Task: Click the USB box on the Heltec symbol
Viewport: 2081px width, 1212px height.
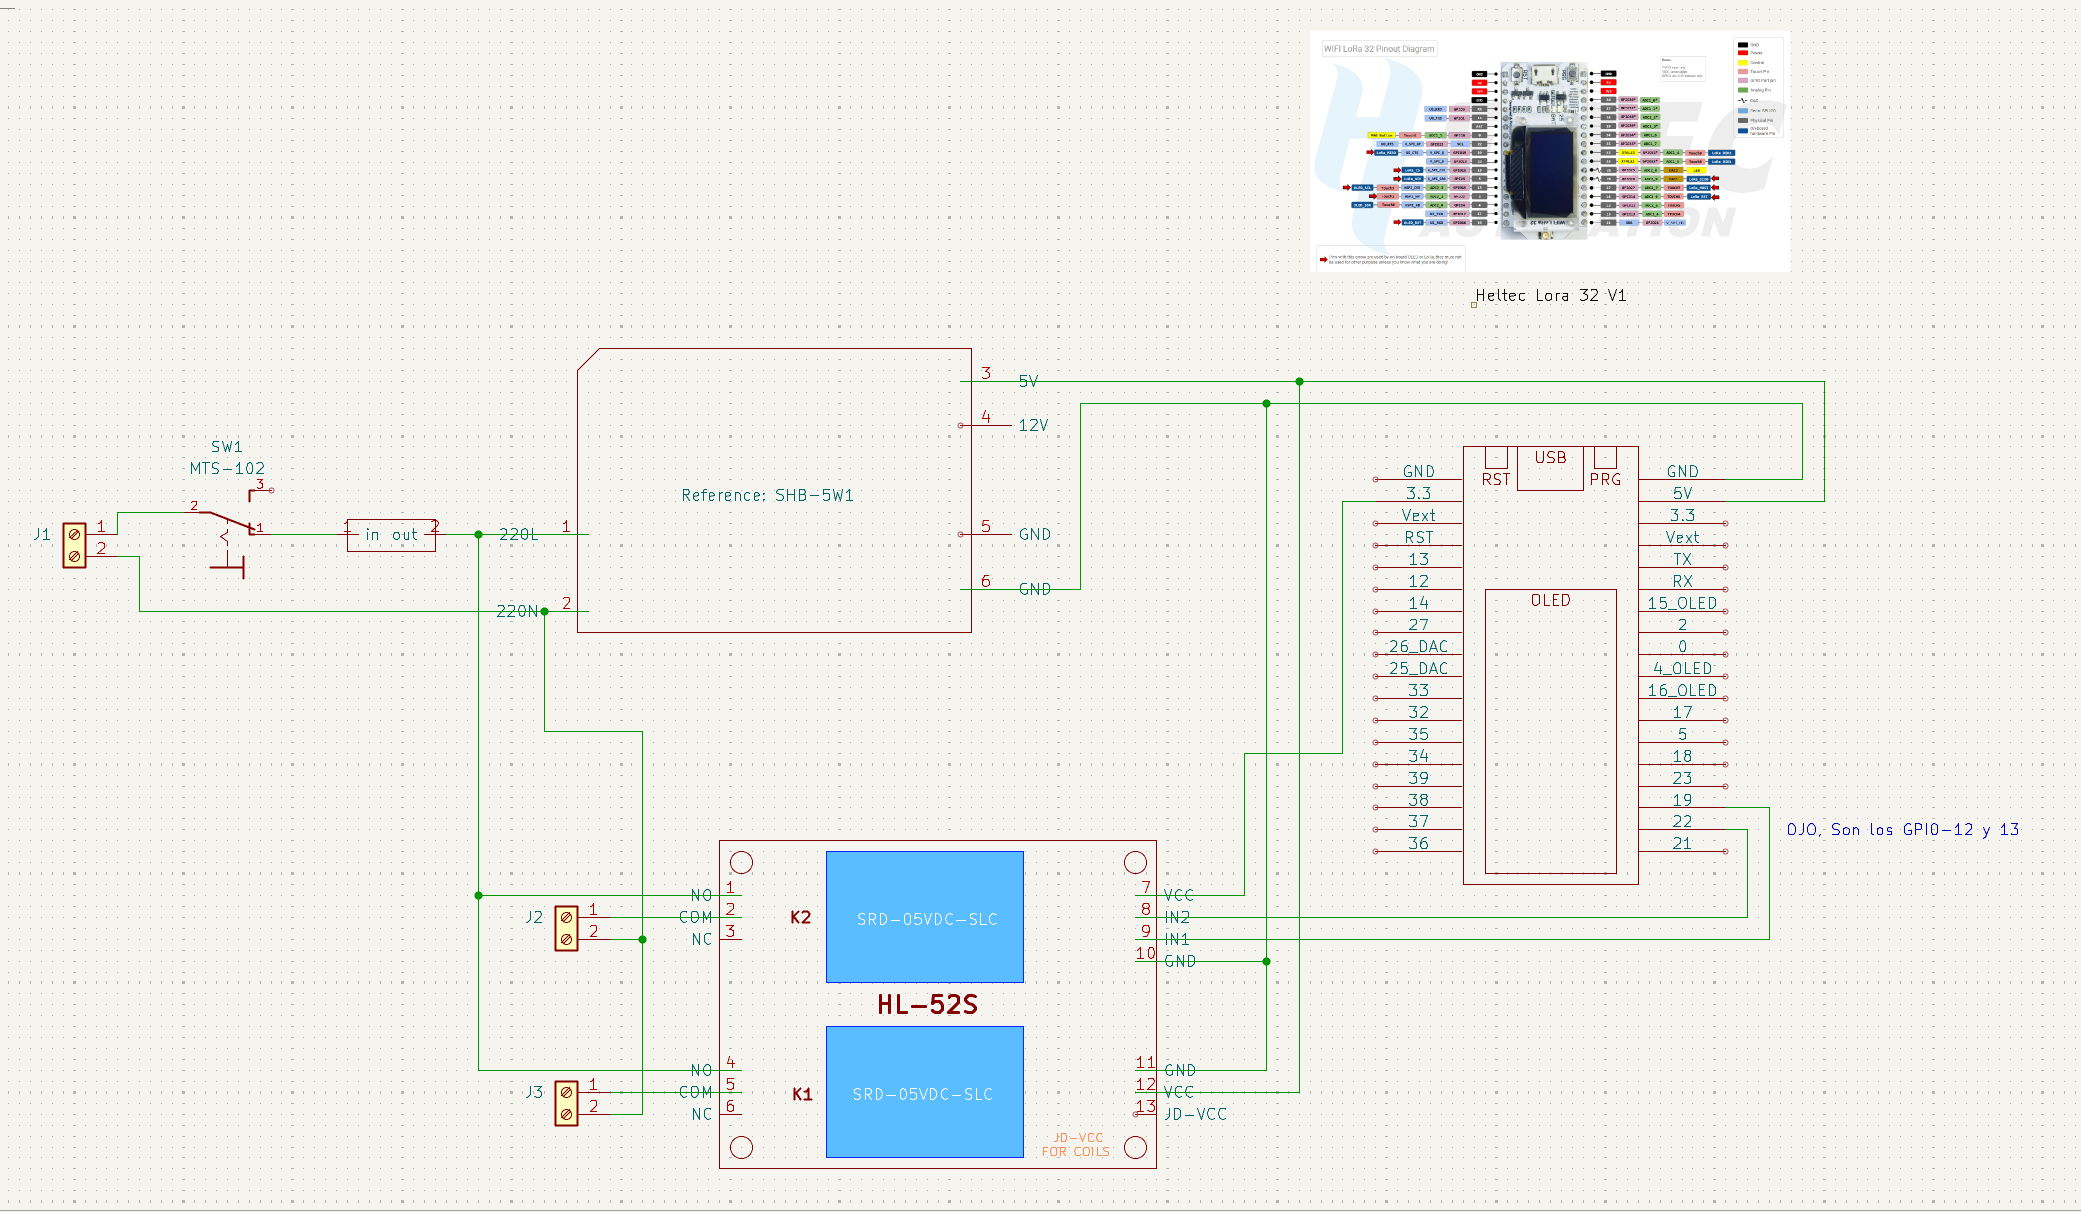Action: tap(1550, 468)
